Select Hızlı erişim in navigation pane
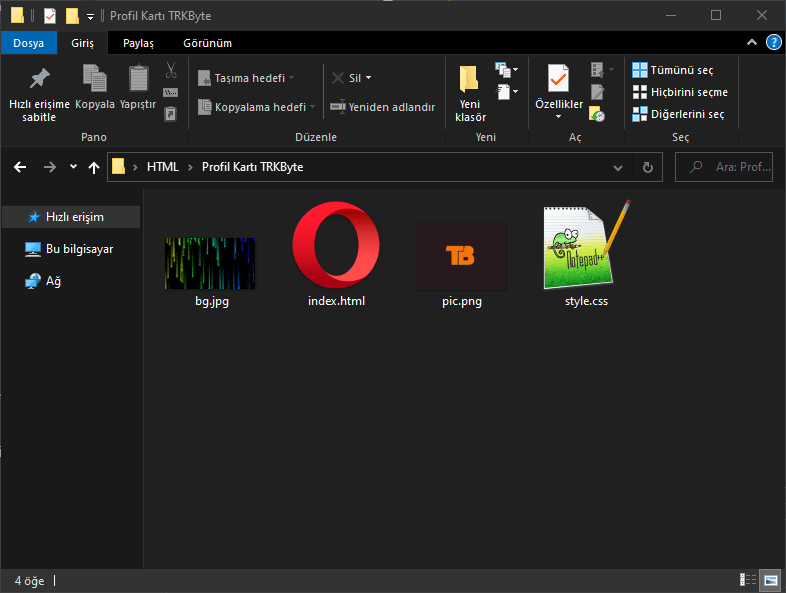786x593 pixels. pos(71,217)
